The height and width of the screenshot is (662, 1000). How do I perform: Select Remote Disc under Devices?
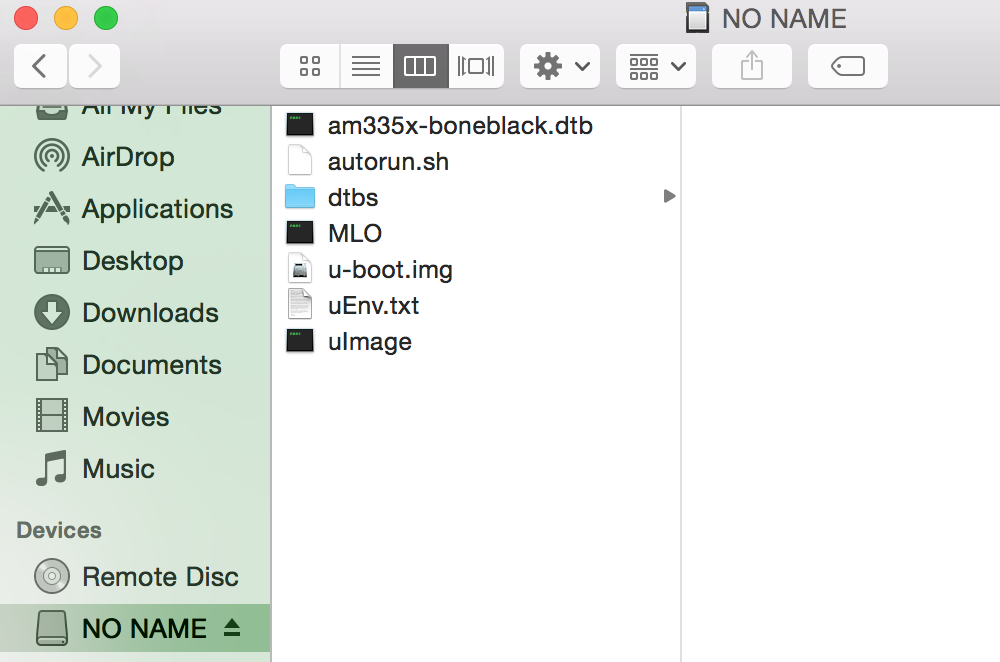coord(160,577)
